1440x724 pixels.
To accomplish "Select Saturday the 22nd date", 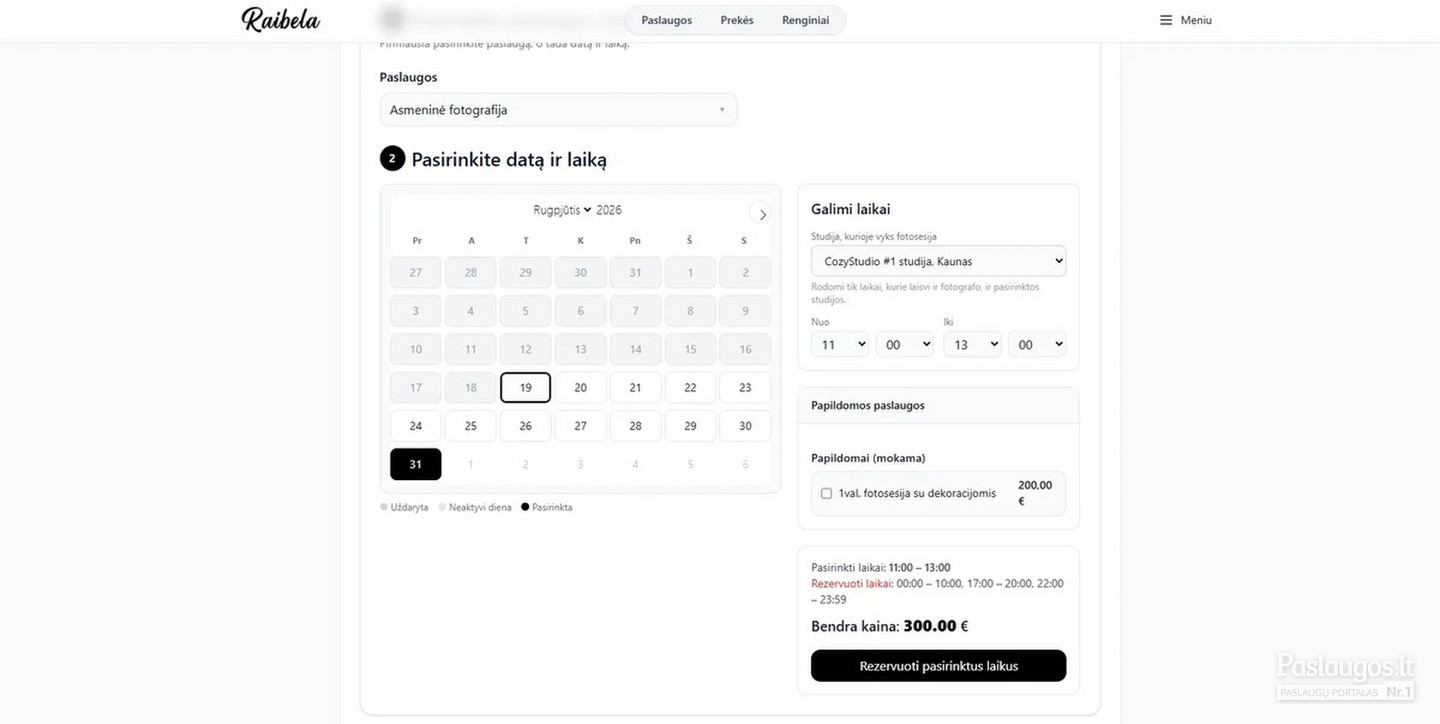I will coord(690,388).
